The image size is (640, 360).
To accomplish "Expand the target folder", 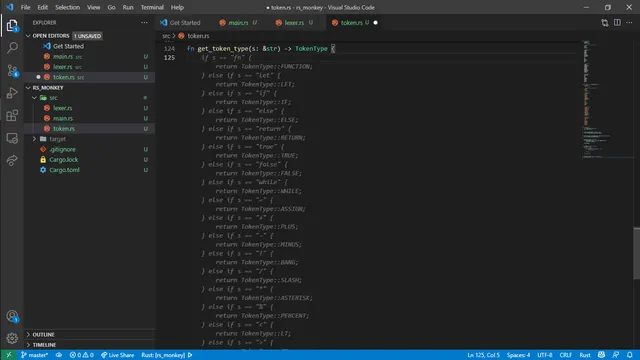I will (35, 139).
